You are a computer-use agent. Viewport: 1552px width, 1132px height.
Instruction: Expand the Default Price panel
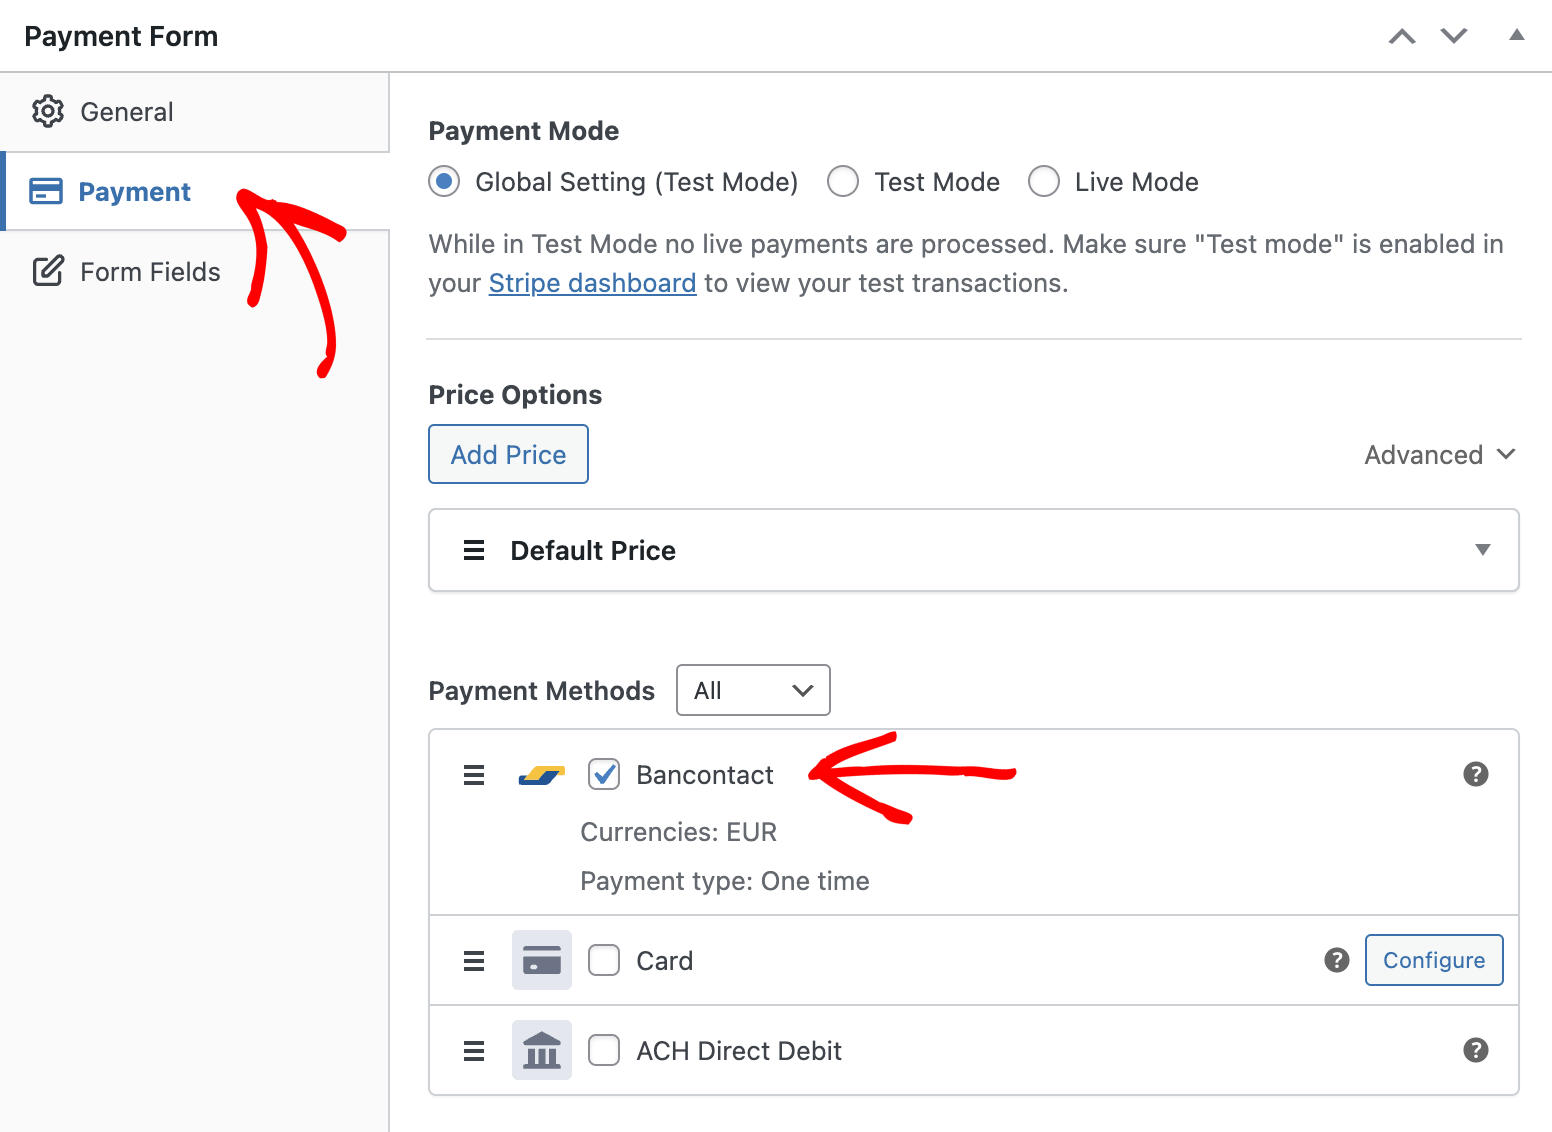pos(1483,550)
